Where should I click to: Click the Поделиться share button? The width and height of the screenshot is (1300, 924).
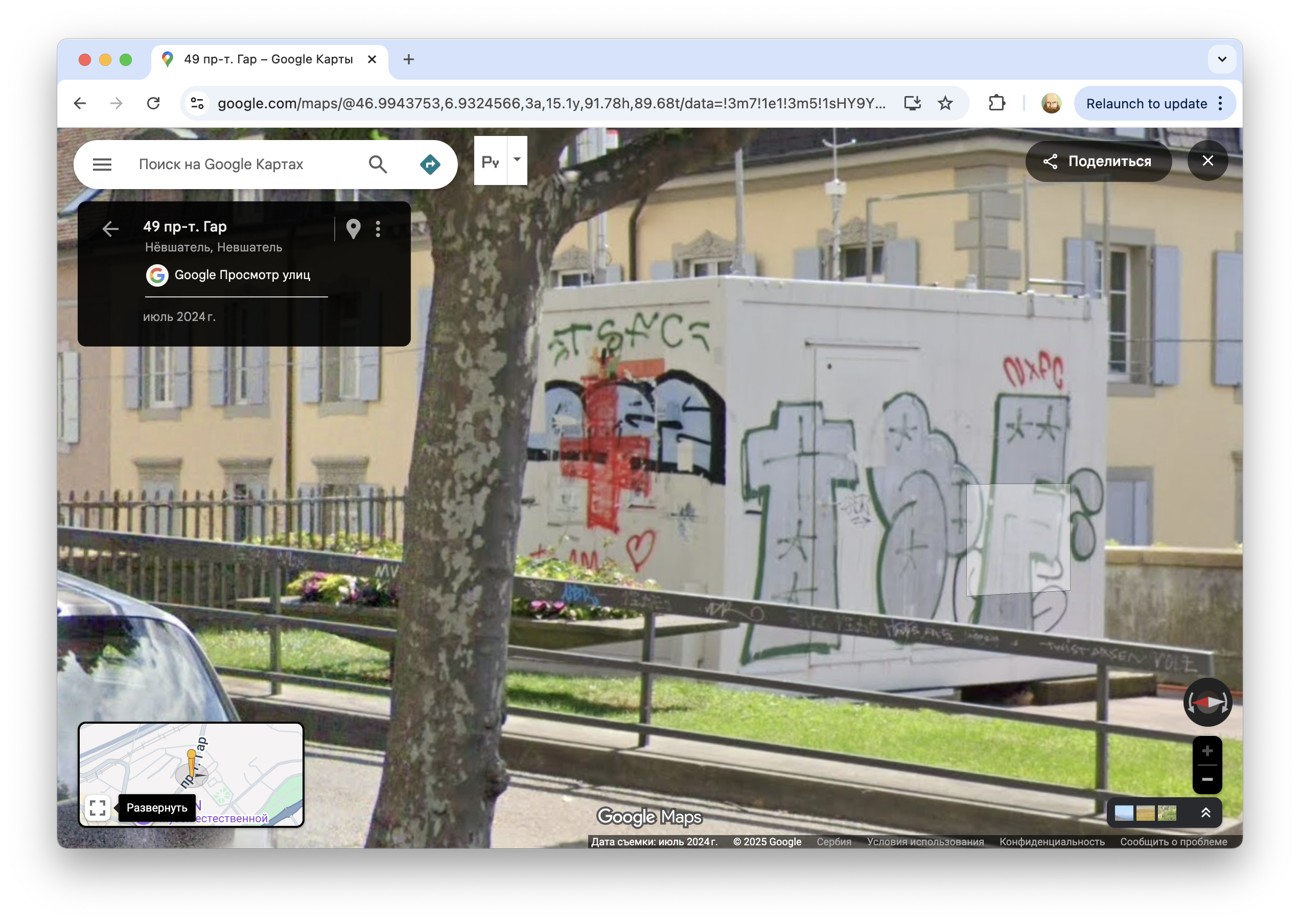click(x=1098, y=161)
